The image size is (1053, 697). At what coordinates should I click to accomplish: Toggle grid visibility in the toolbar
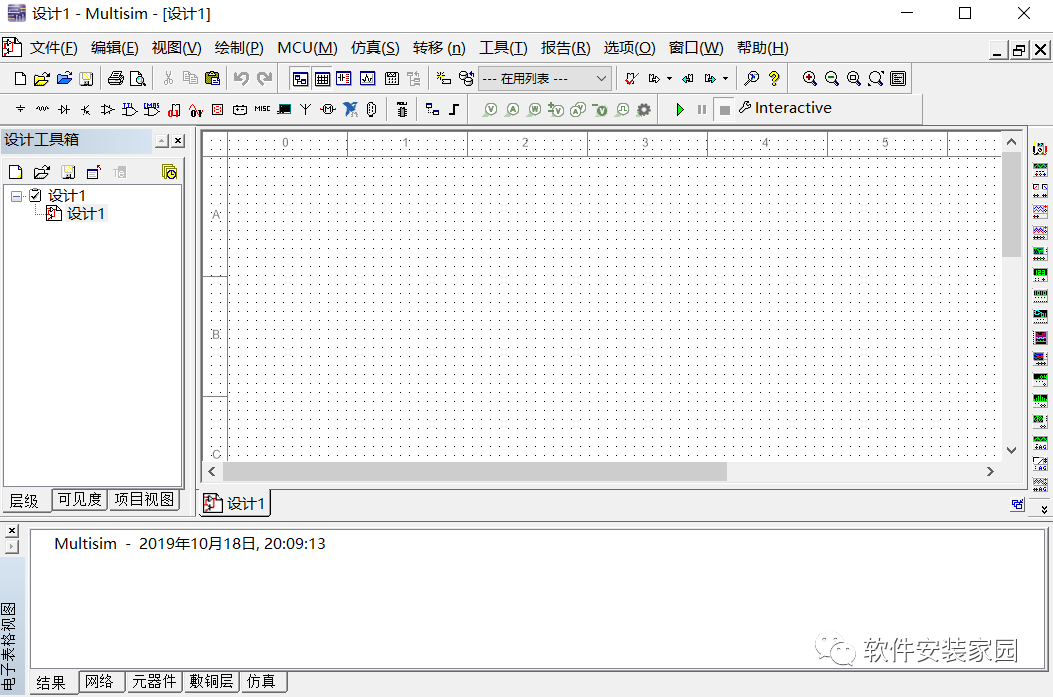point(321,78)
